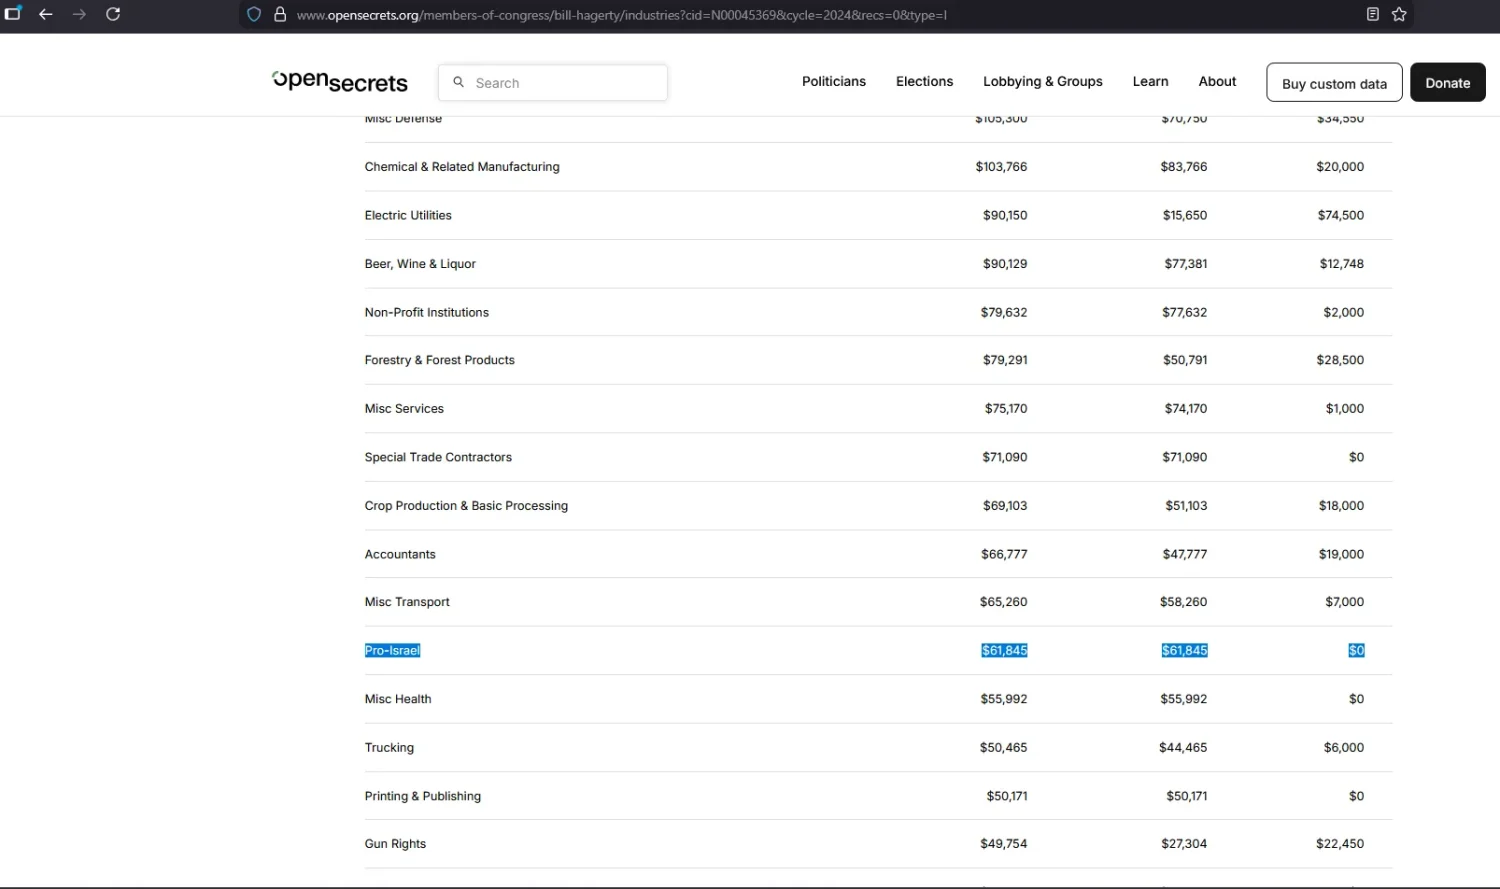Click the $103,766 total value
This screenshot has height=889, width=1500.
(1001, 167)
